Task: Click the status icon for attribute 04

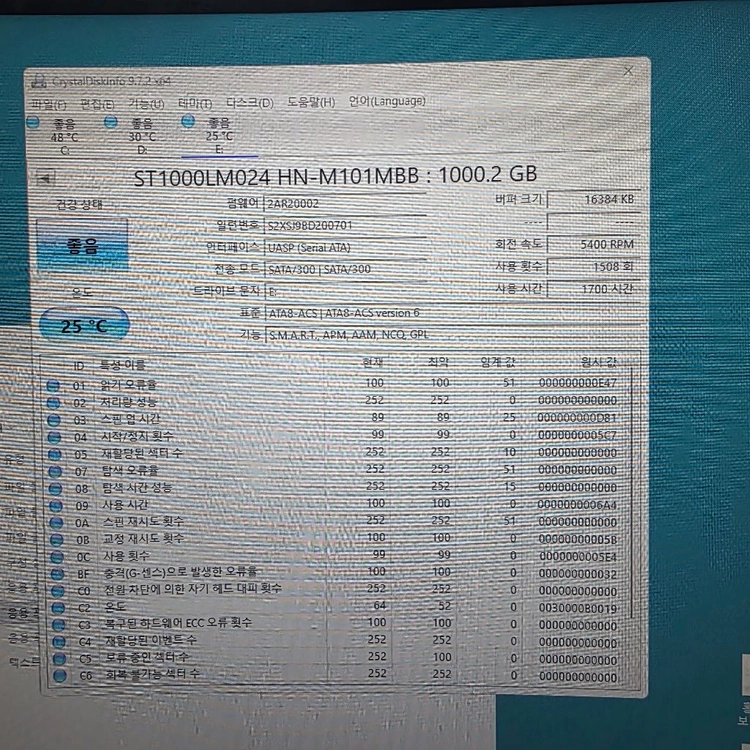Action: pyautogui.click(x=55, y=437)
